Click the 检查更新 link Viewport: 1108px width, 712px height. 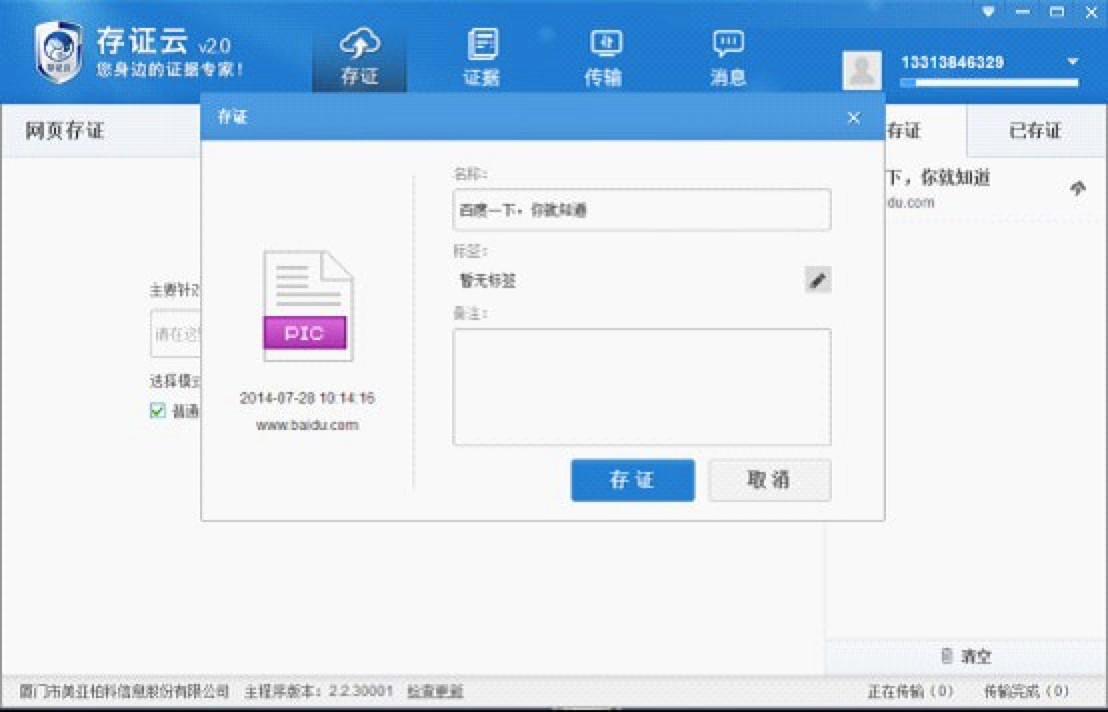(435, 691)
